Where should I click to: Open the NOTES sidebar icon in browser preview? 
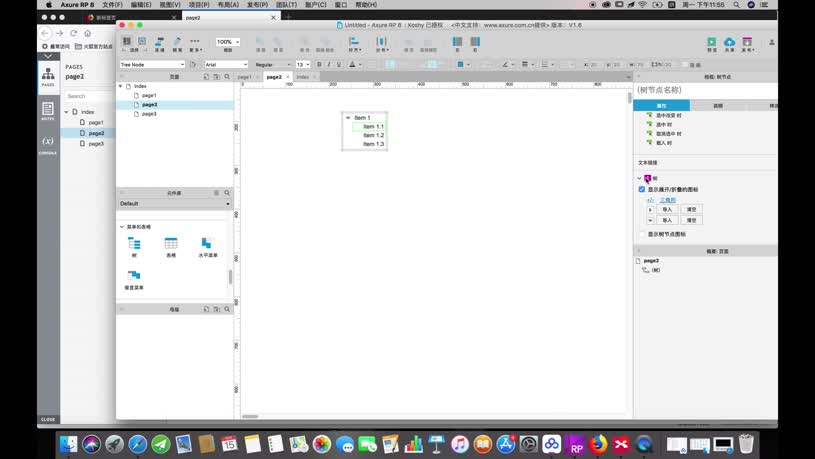[48, 111]
